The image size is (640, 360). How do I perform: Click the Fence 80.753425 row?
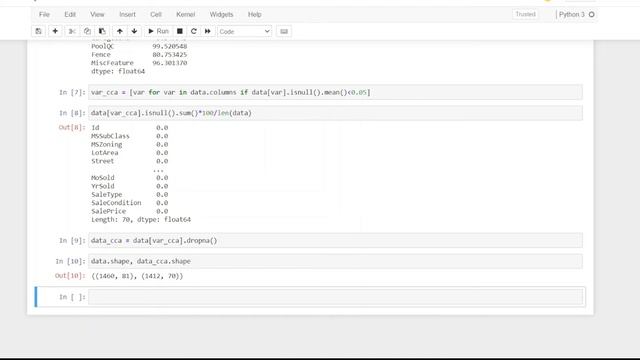click(x=139, y=55)
